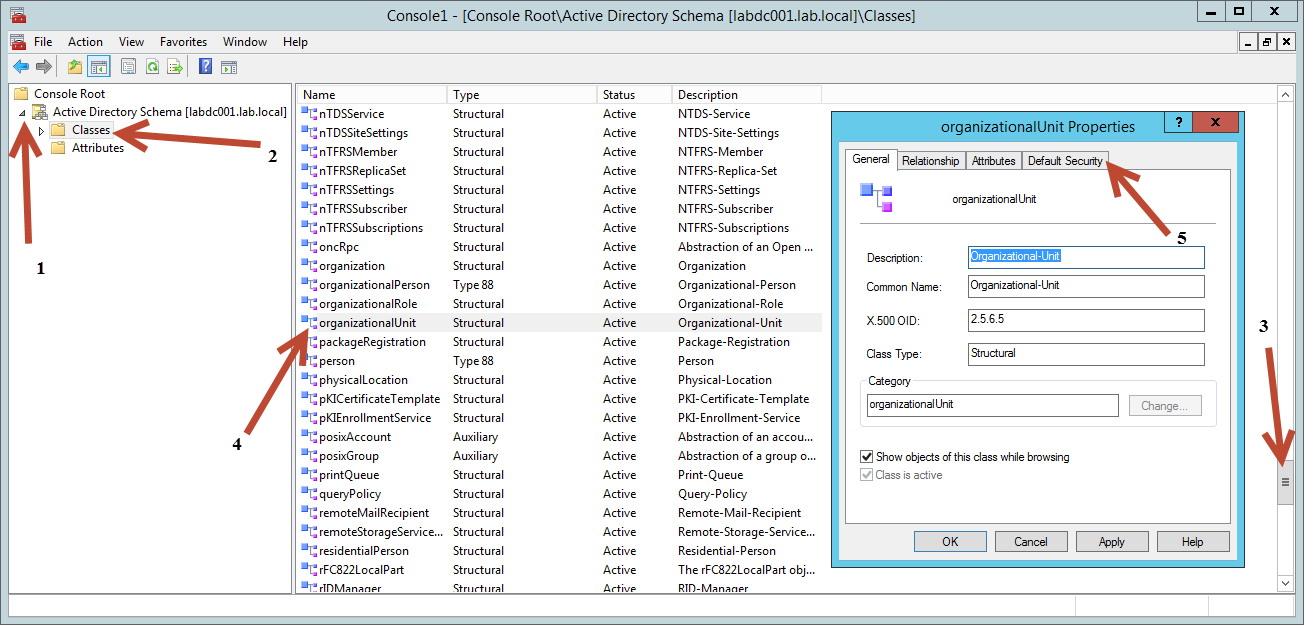Switch to the Default Security tab

click(1065, 161)
